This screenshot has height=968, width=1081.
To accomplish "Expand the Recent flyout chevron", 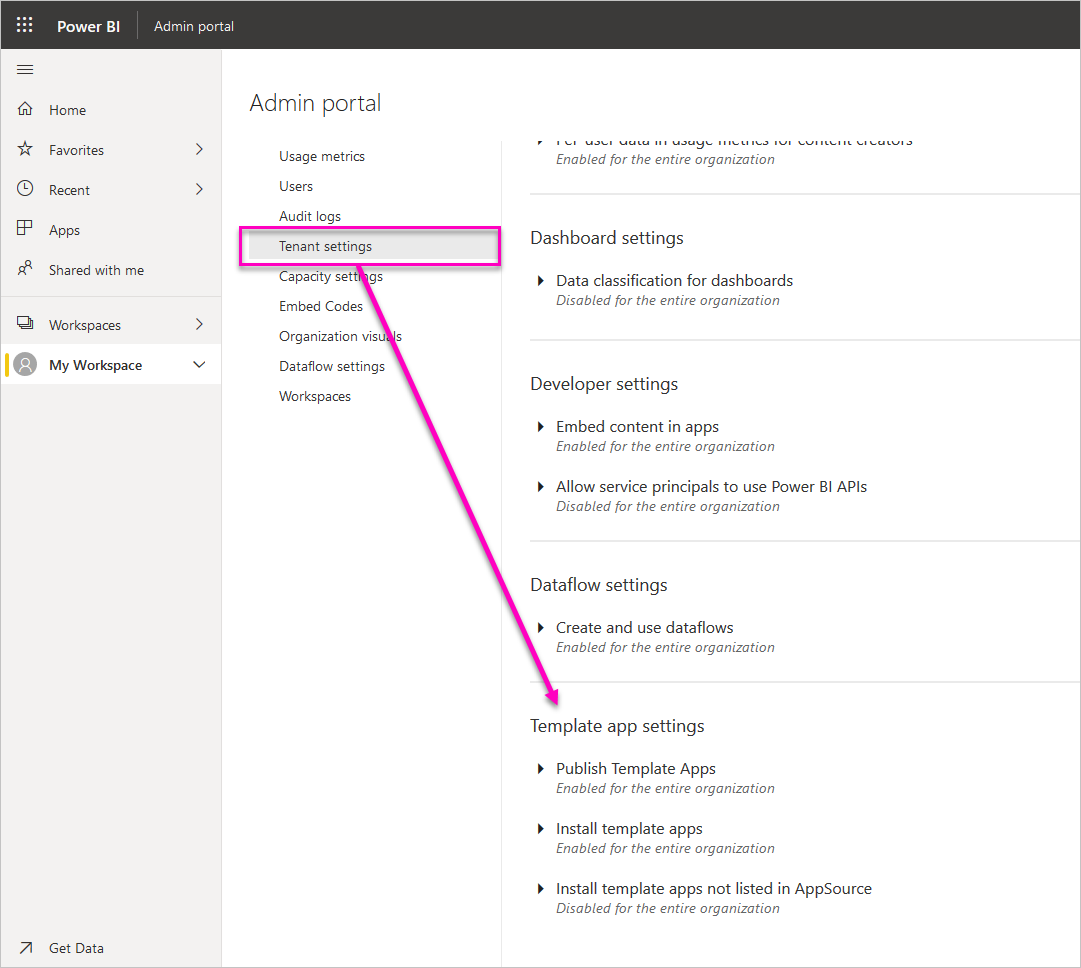I will pyautogui.click(x=199, y=189).
